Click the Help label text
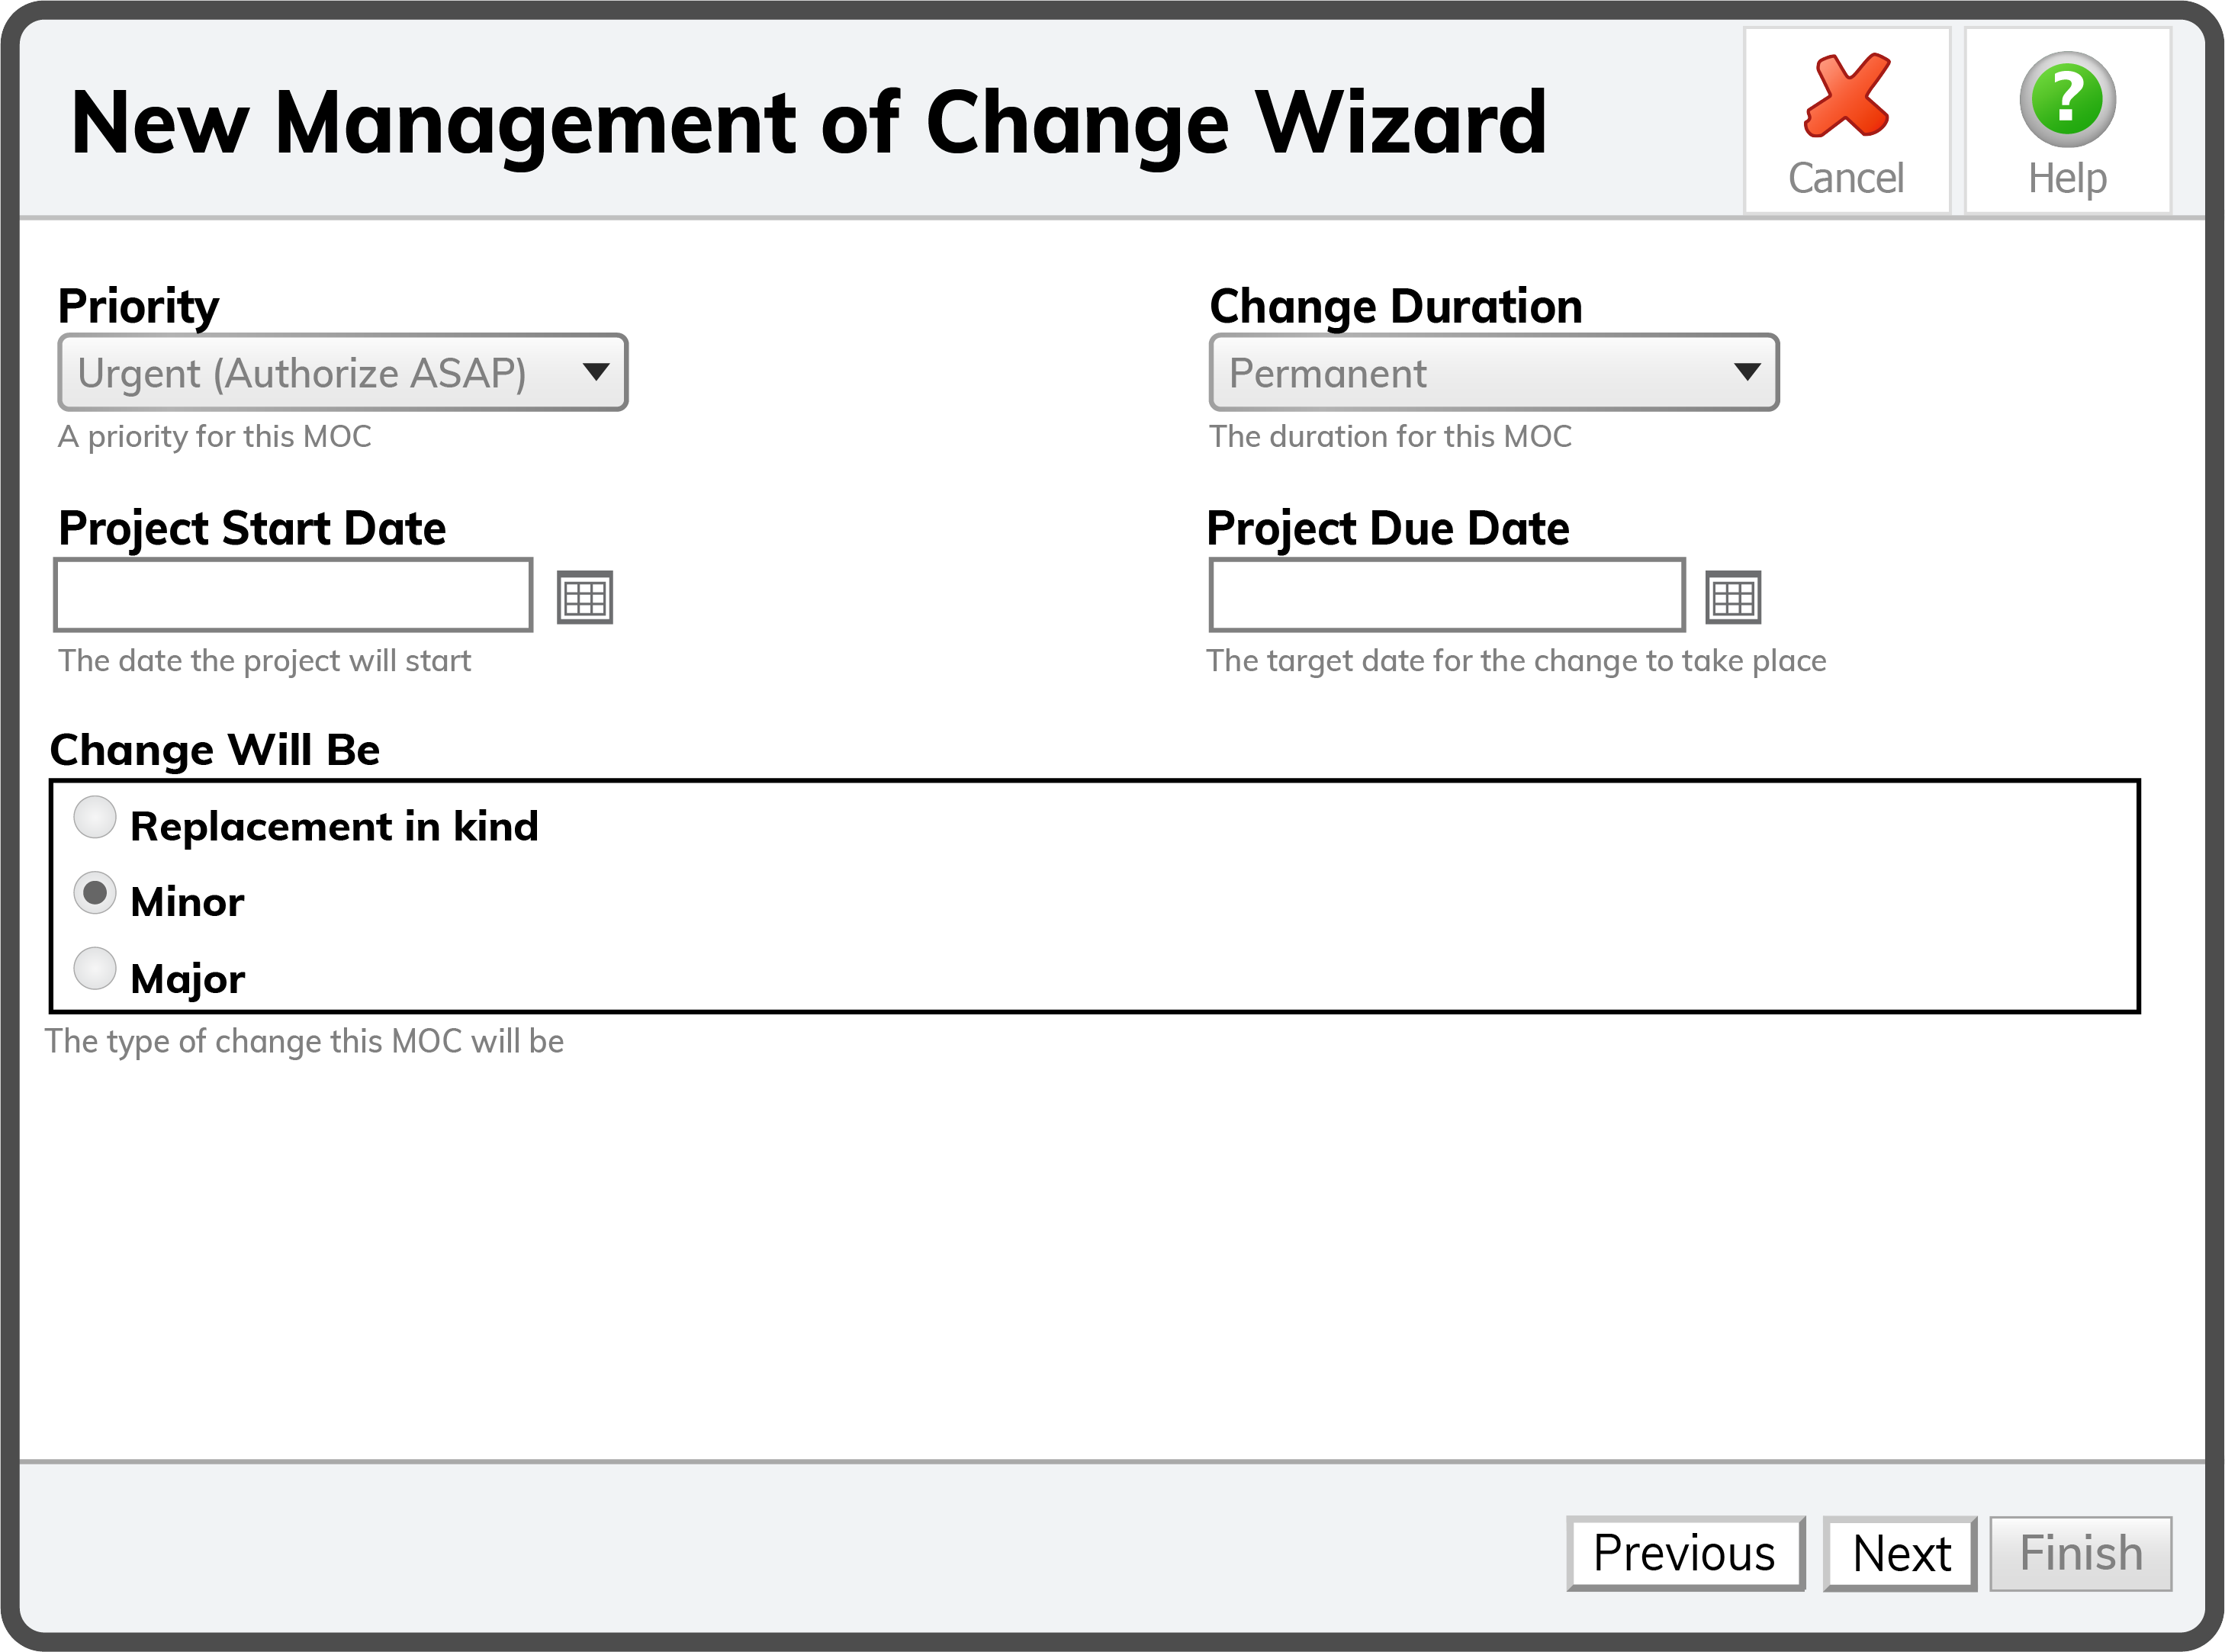 pos(2067,179)
